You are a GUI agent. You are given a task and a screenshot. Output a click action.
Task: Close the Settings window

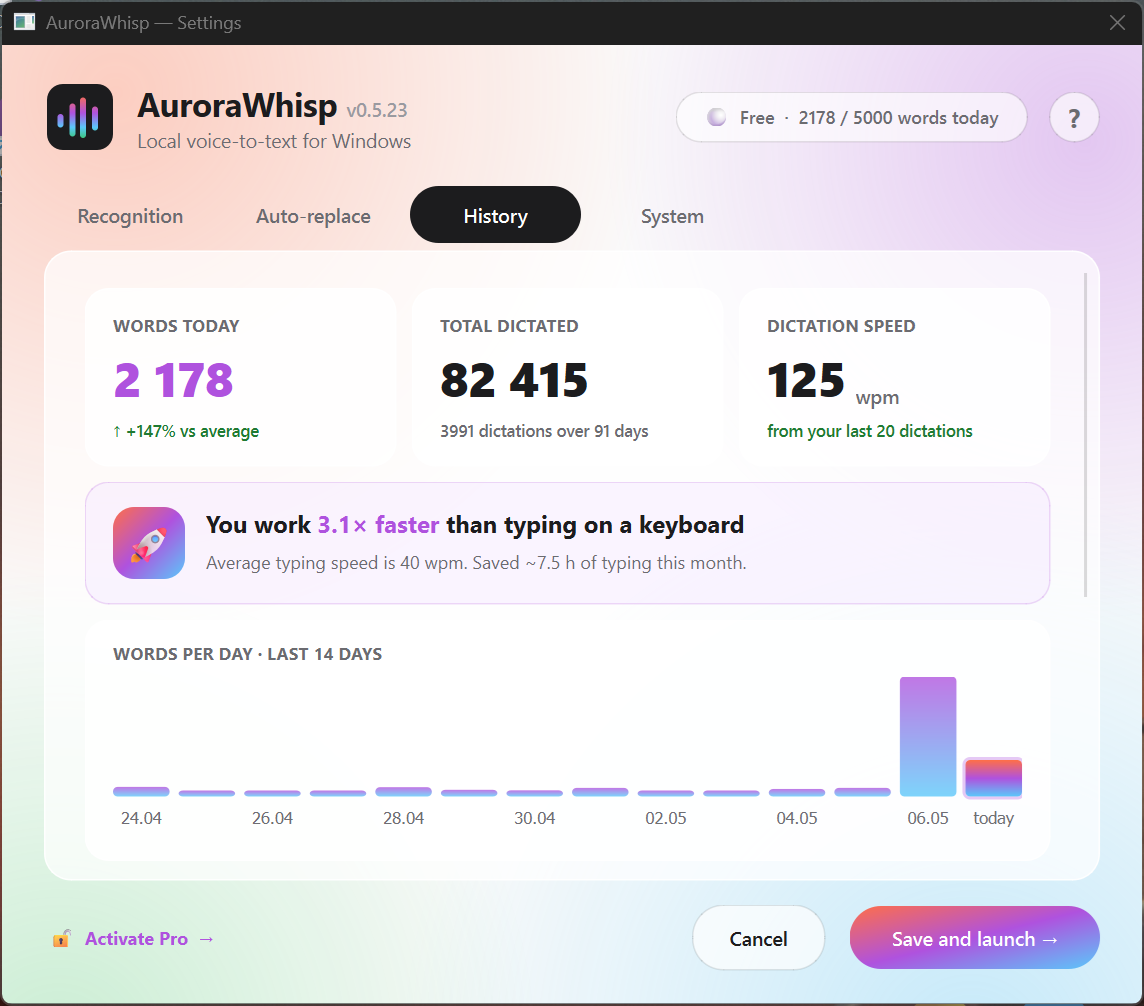(1117, 23)
